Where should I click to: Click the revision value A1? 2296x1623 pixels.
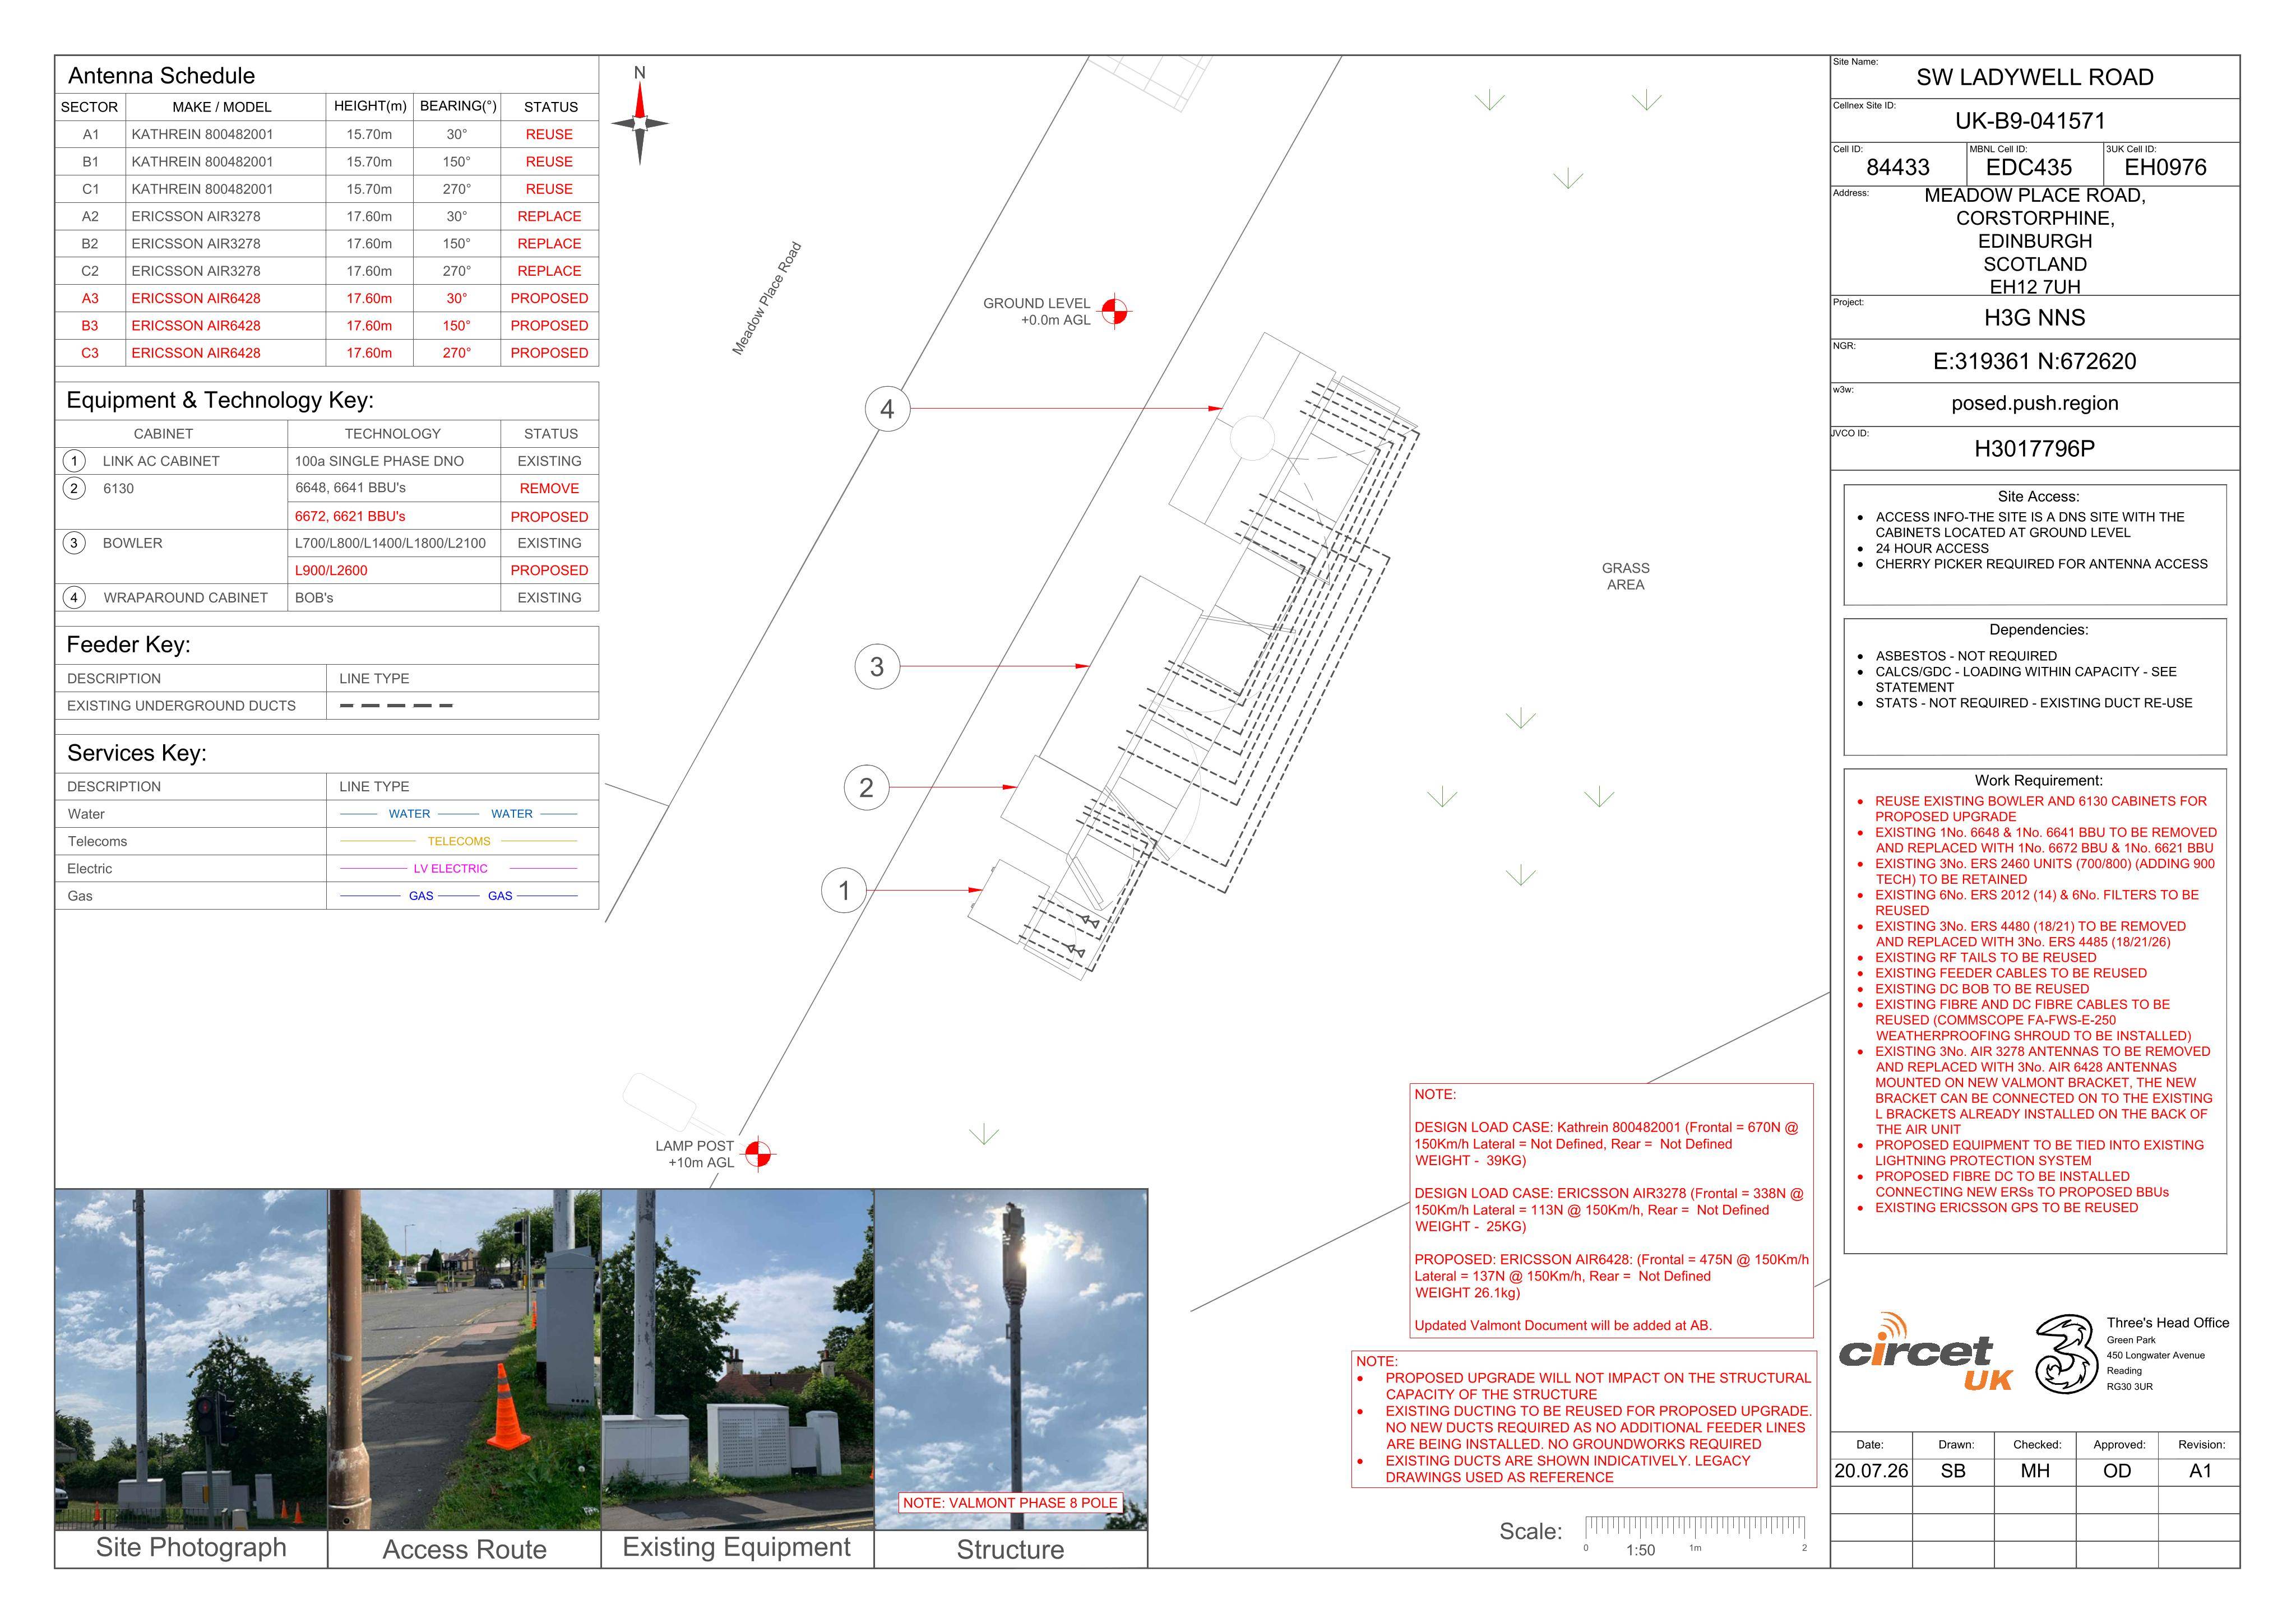[2200, 1472]
